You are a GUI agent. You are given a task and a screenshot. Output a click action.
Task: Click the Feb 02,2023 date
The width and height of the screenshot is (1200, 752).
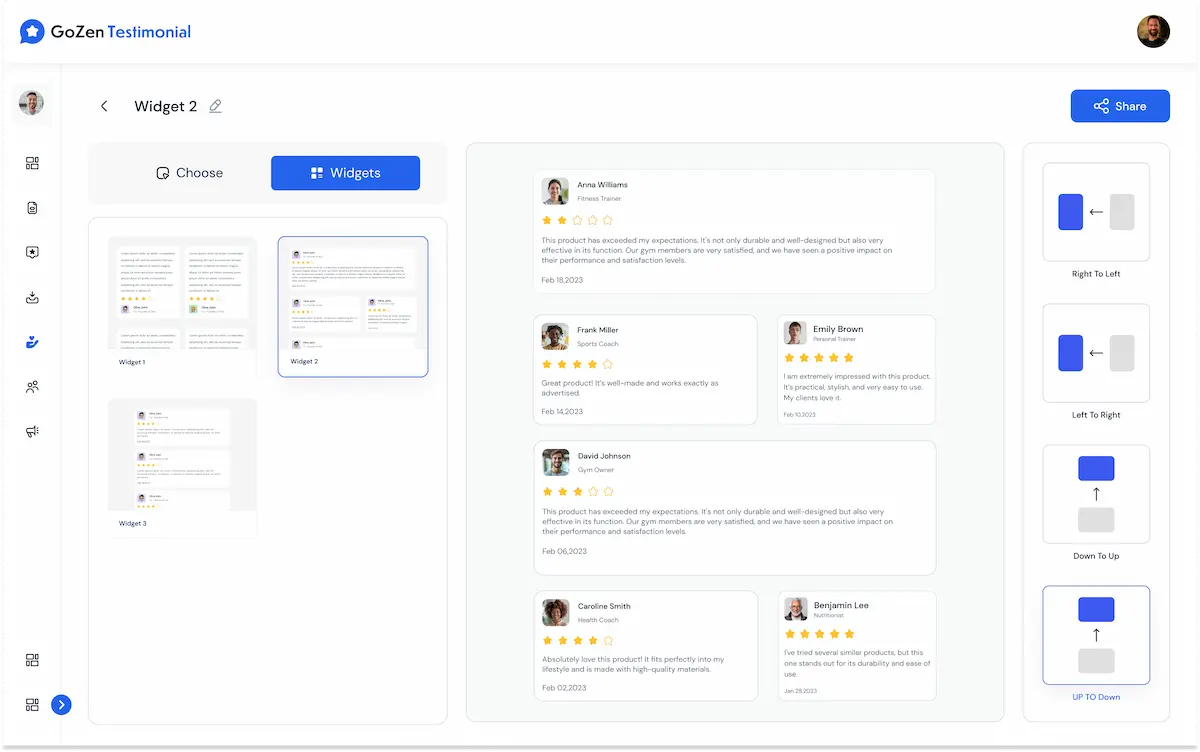click(564, 689)
